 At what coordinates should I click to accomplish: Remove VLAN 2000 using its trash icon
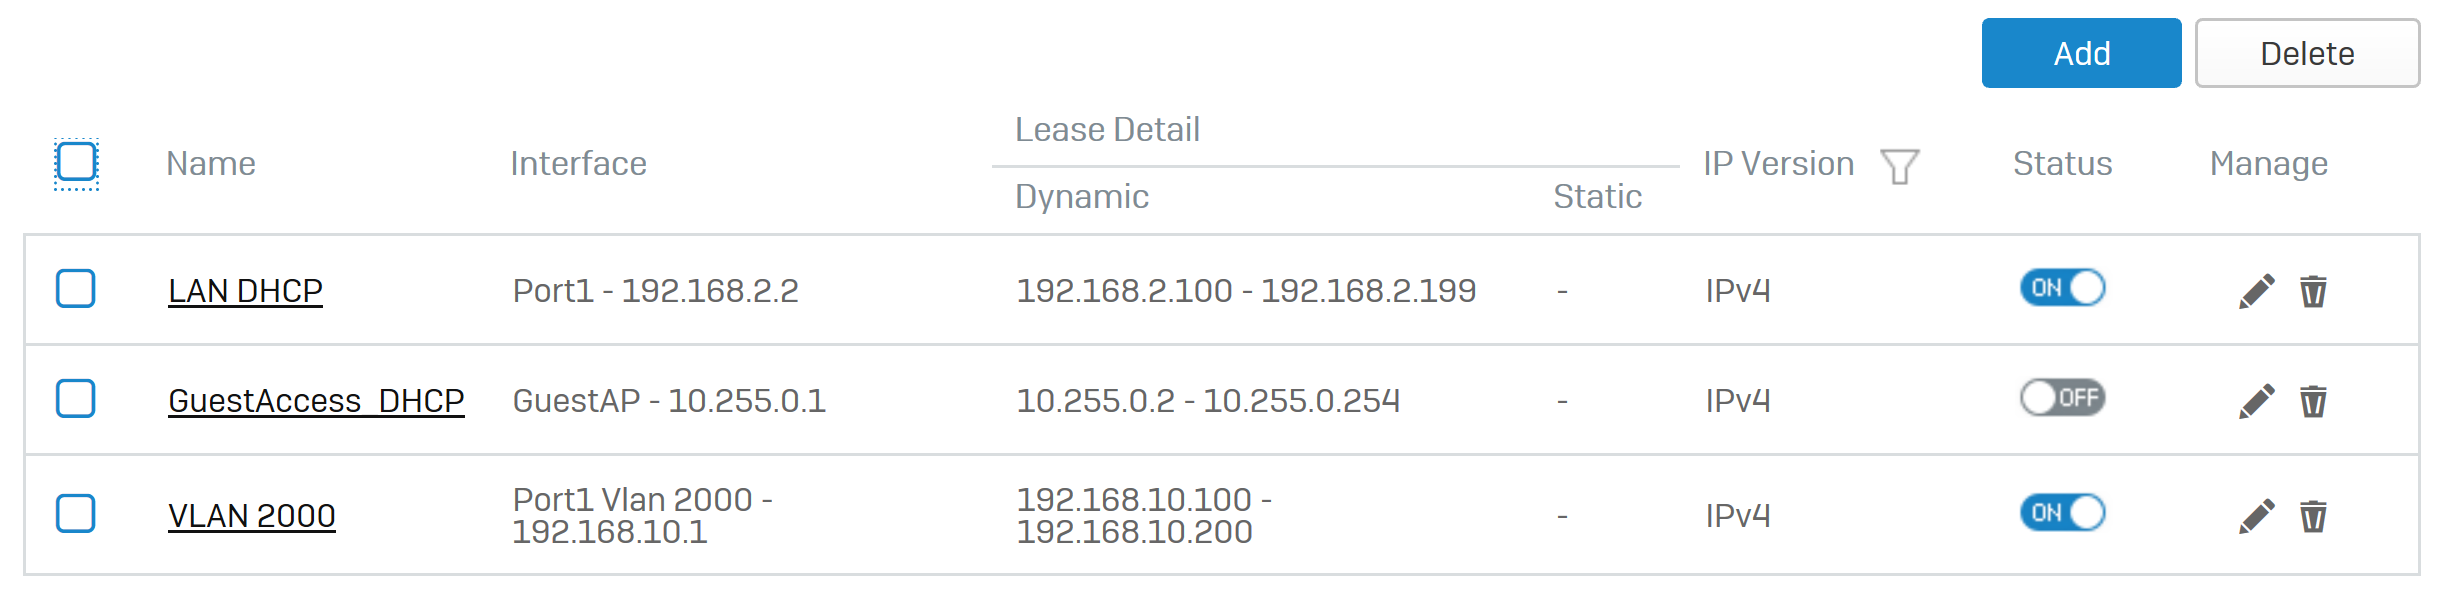pyautogui.click(x=2313, y=516)
